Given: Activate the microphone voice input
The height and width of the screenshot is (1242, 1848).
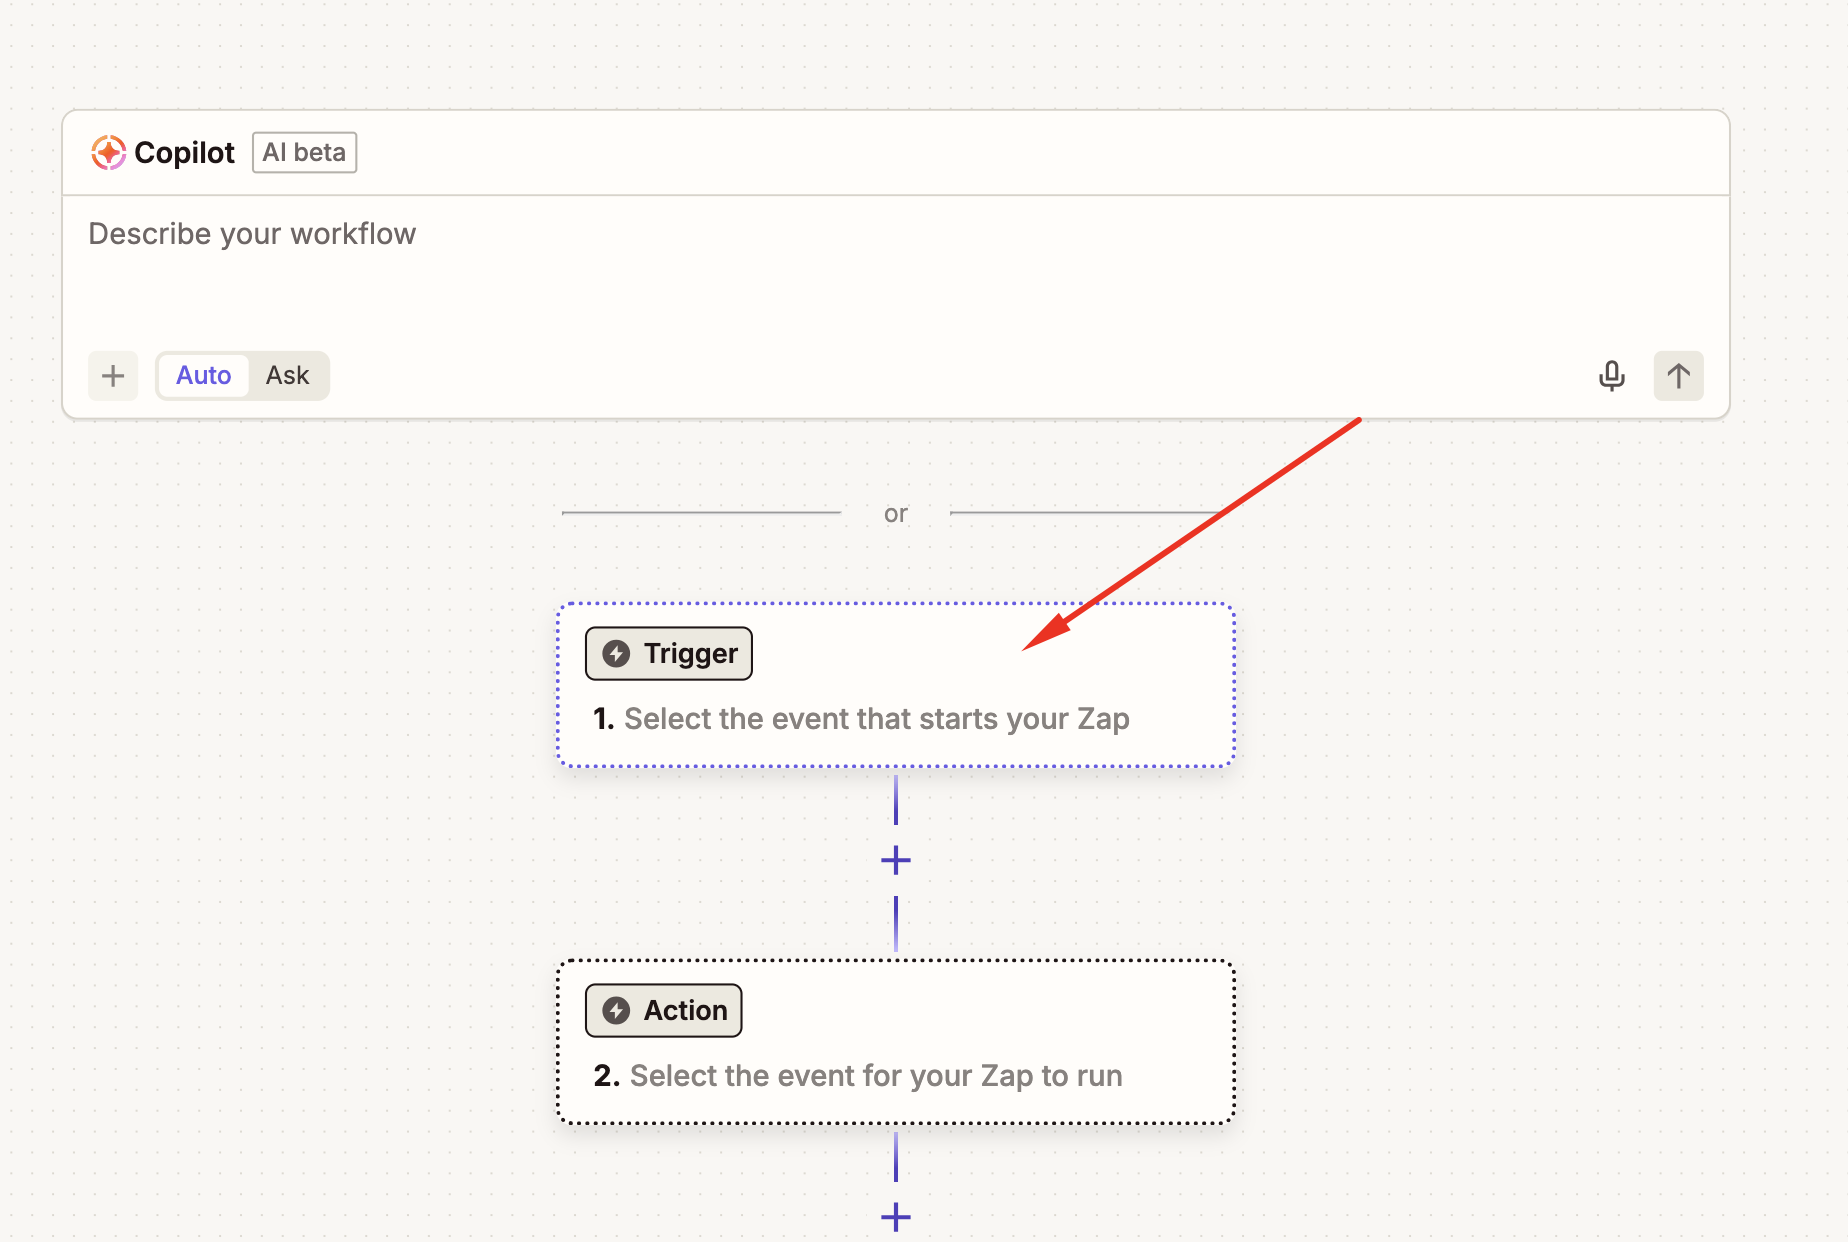Looking at the screenshot, I should [x=1611, y=376].
